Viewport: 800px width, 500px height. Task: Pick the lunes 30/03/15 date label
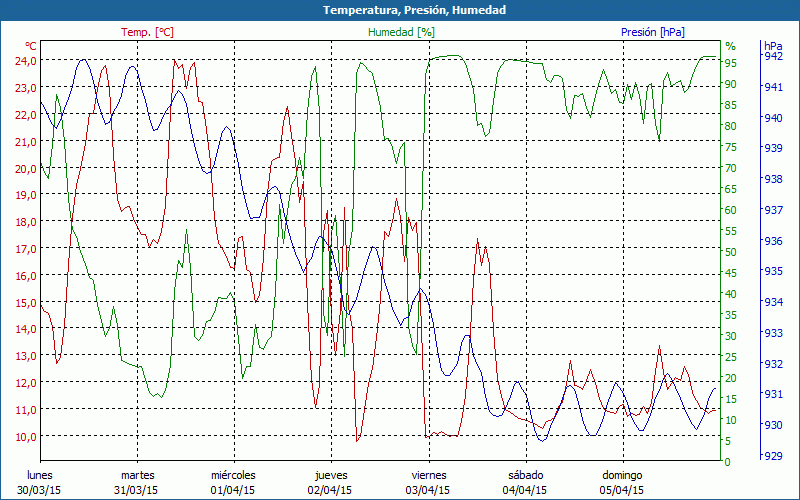click(x=40, y=482)
